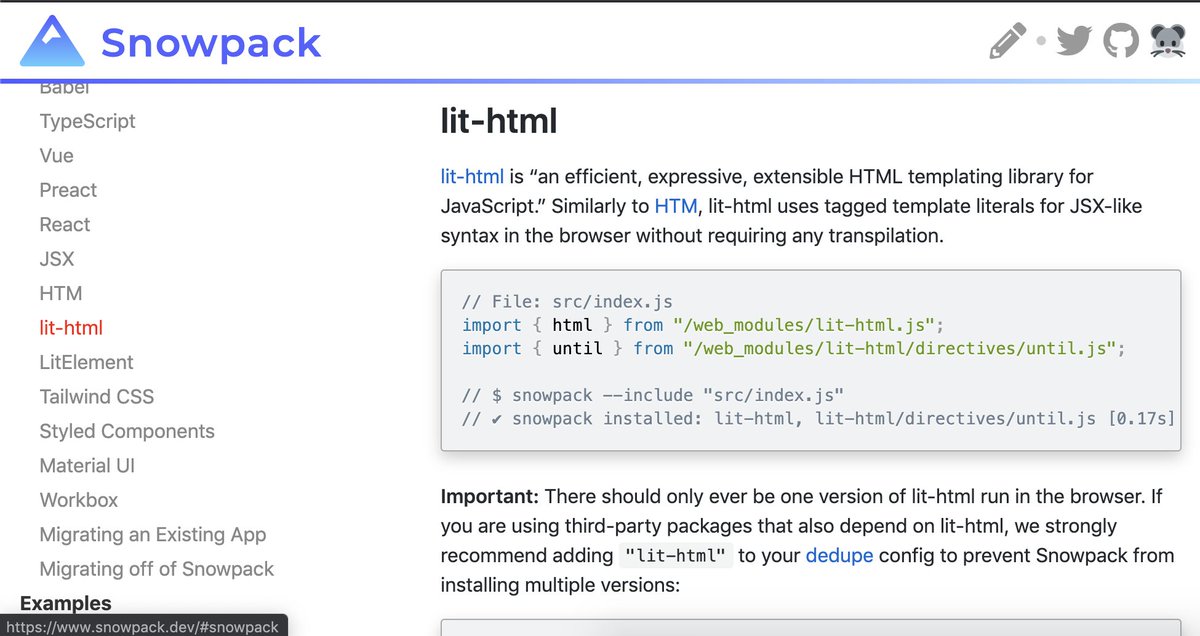Click the bold Important: text
Viewport: 1200px width, 636px height.
pyautogui.click(x=490, y=497)
